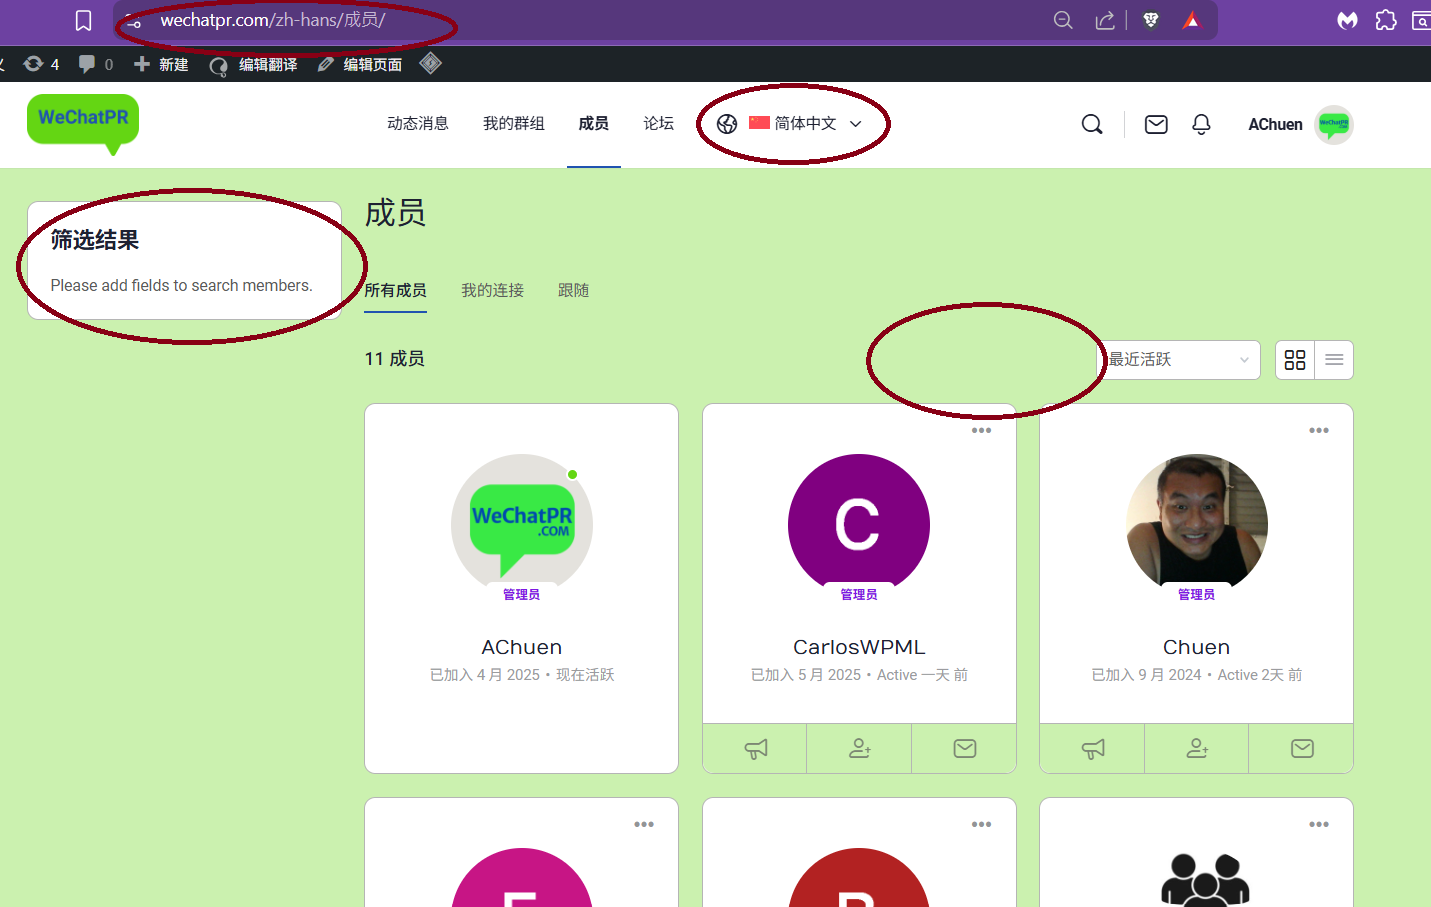Open the browser extensions puzzle icon
Viewport: 1431px width, 907px height.
[x=1386, y=20]
